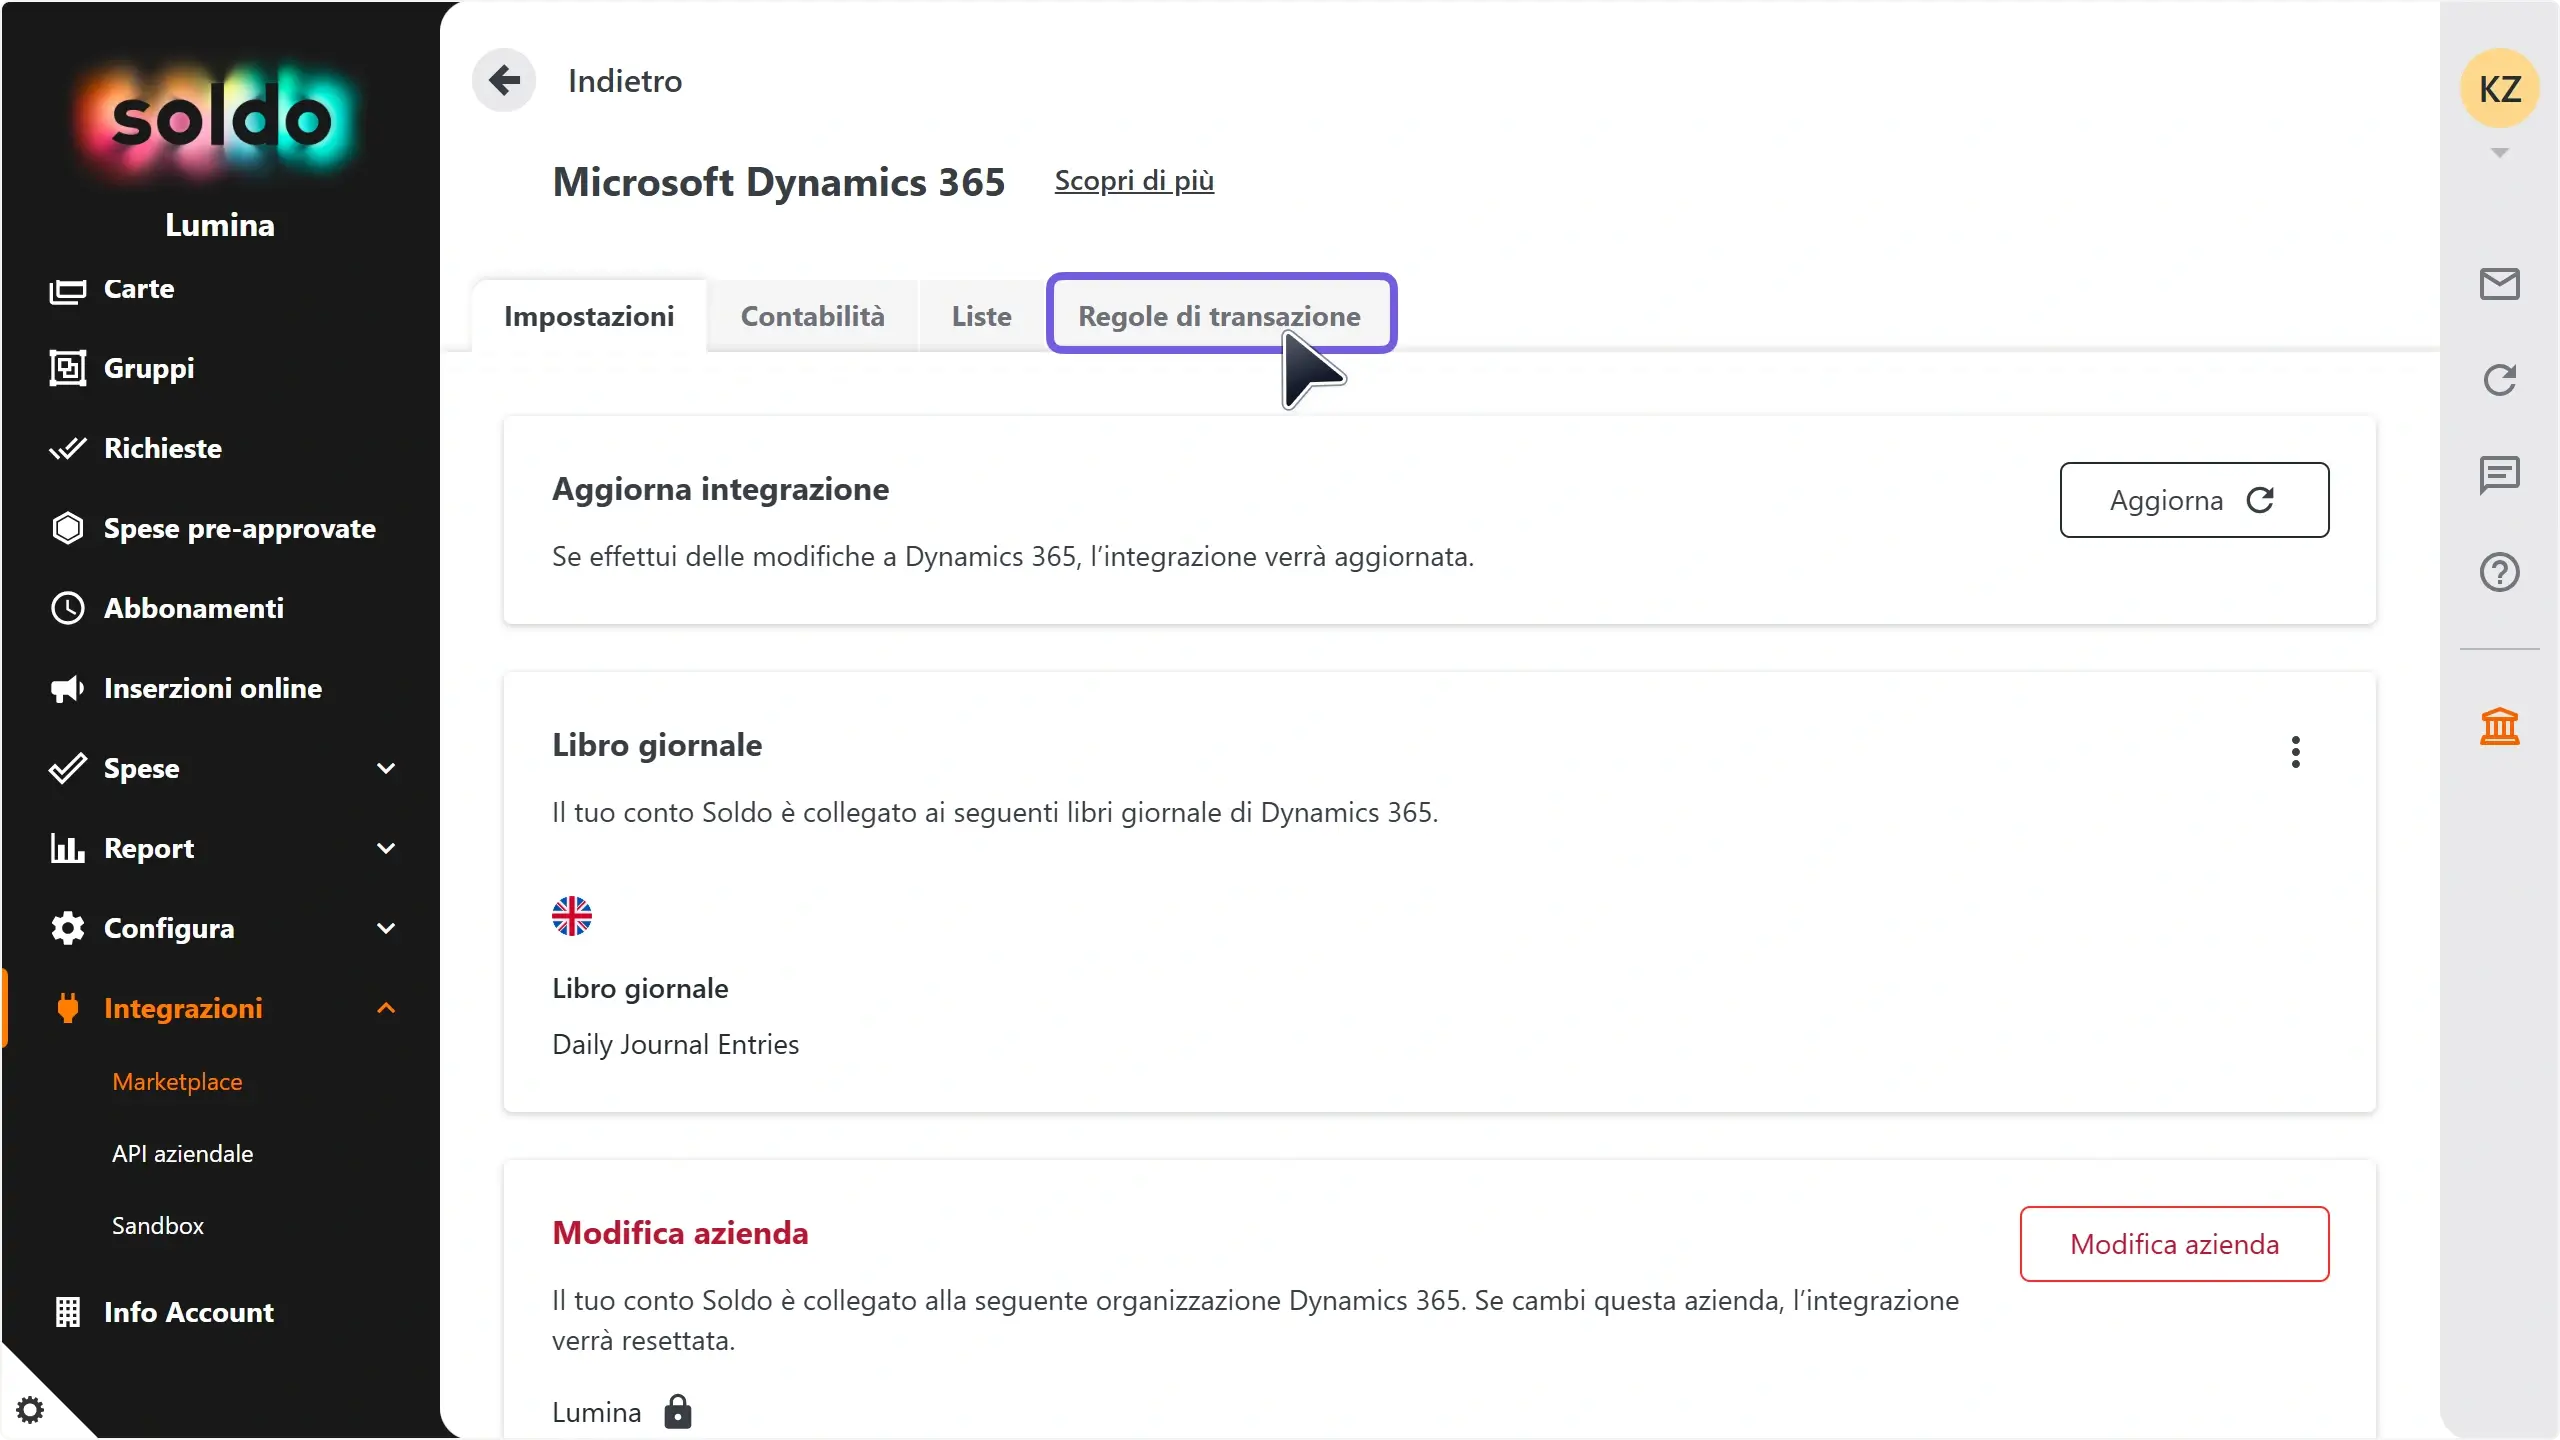Click the Microsoft Dynamics 365 heading
The image size is (2560, 1440).
pos(779,182)
